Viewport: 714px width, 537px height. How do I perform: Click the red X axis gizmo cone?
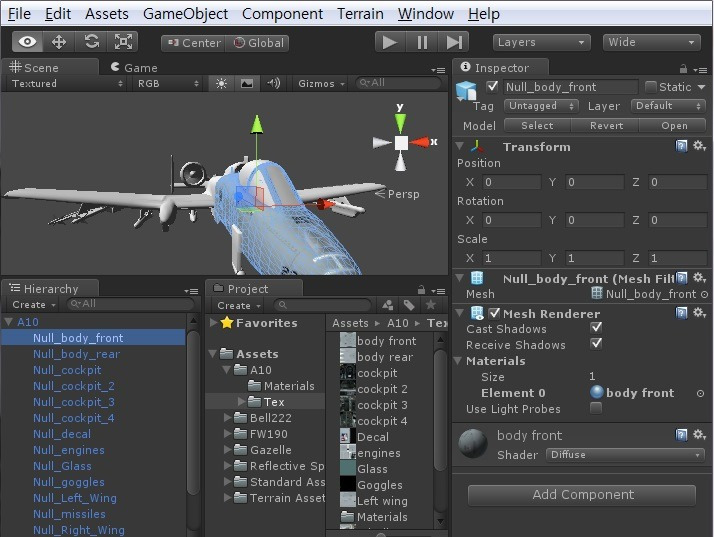coord(420,142)
